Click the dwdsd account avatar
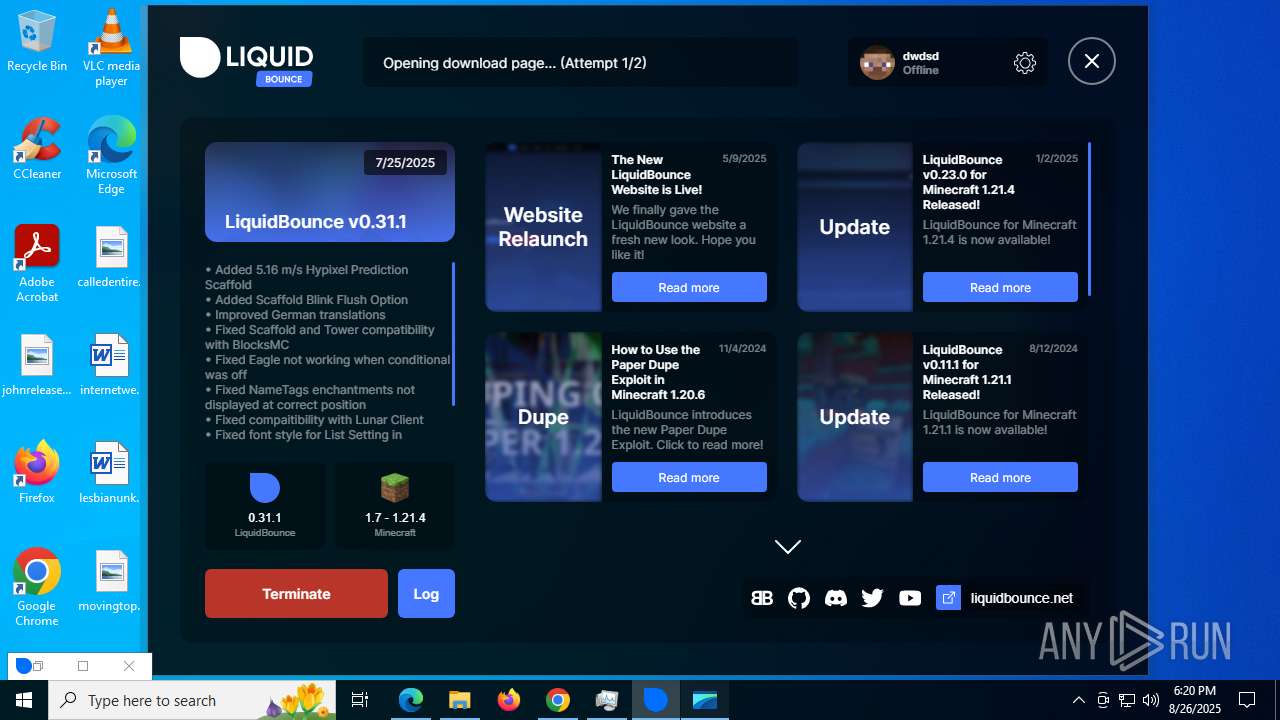The width and height of the screenshot is (1280, 720). (877, 63)
